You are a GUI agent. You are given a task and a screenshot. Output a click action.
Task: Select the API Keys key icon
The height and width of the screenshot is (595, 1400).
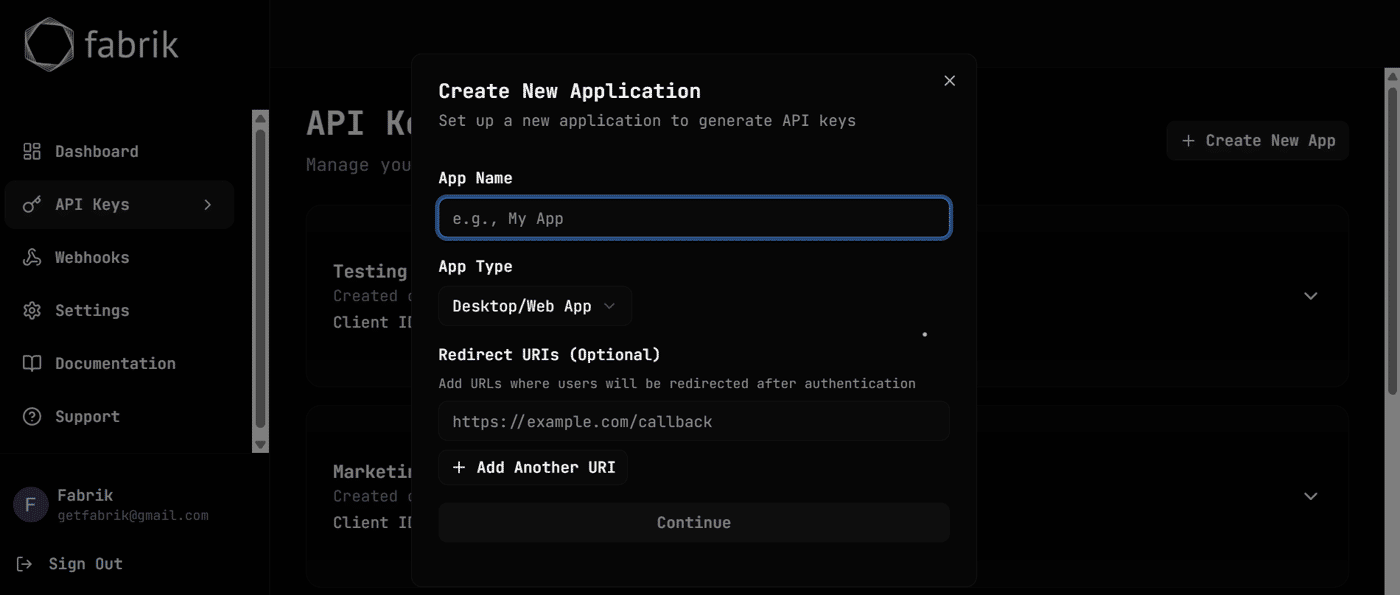[32, 204]
